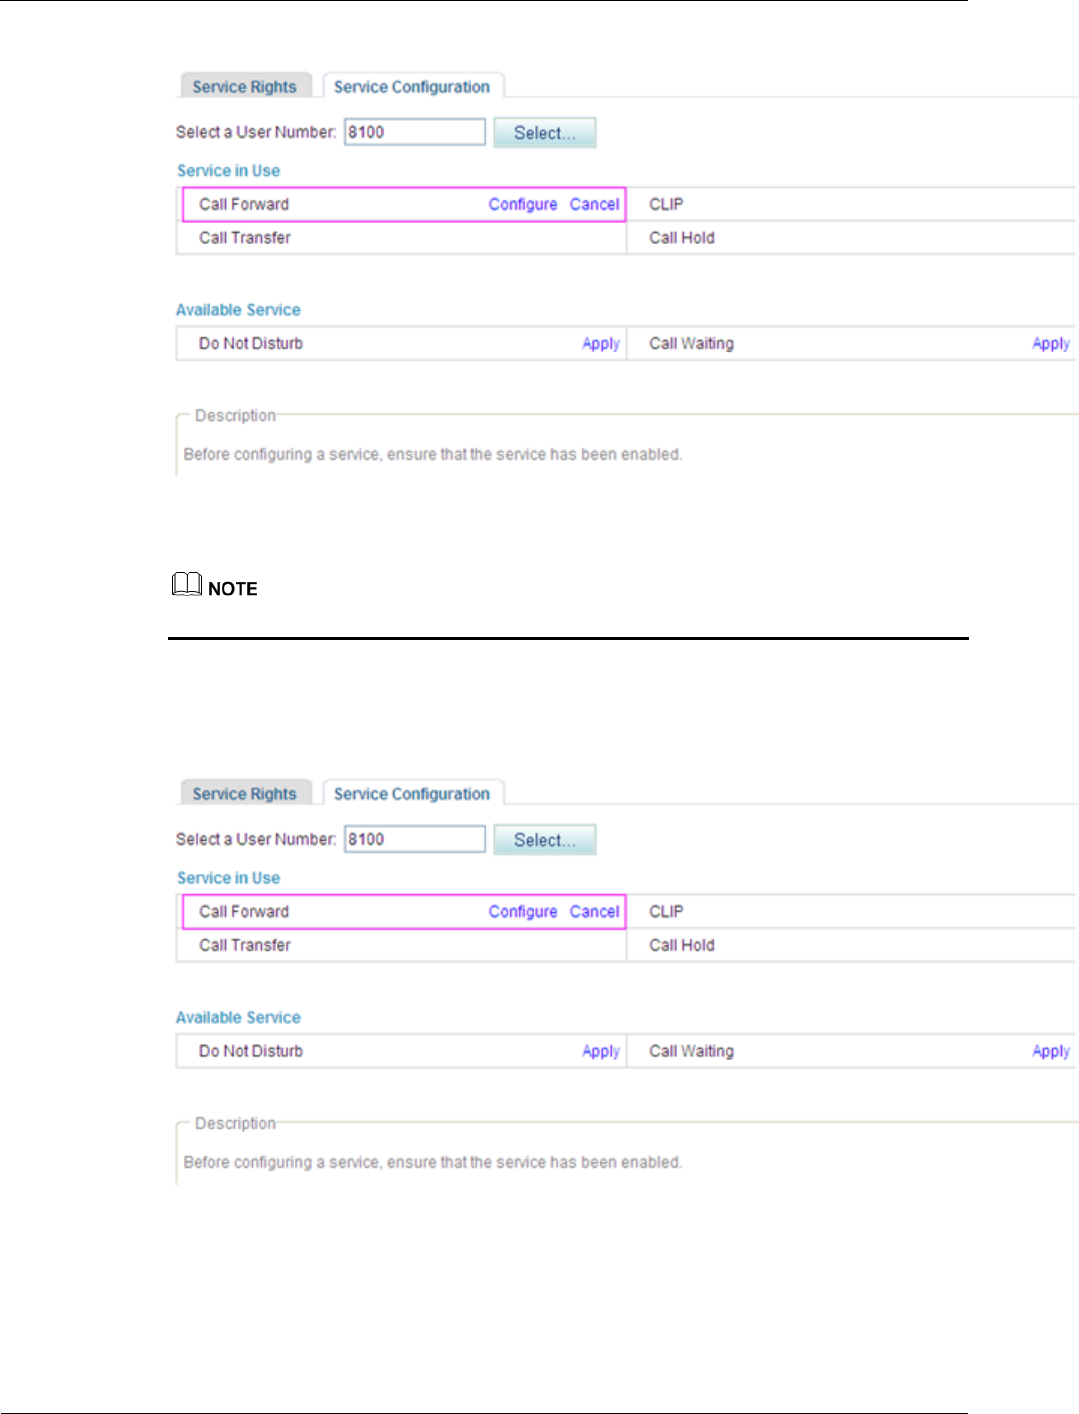Open the Service Rights tab in lower panel

[245, 794]
